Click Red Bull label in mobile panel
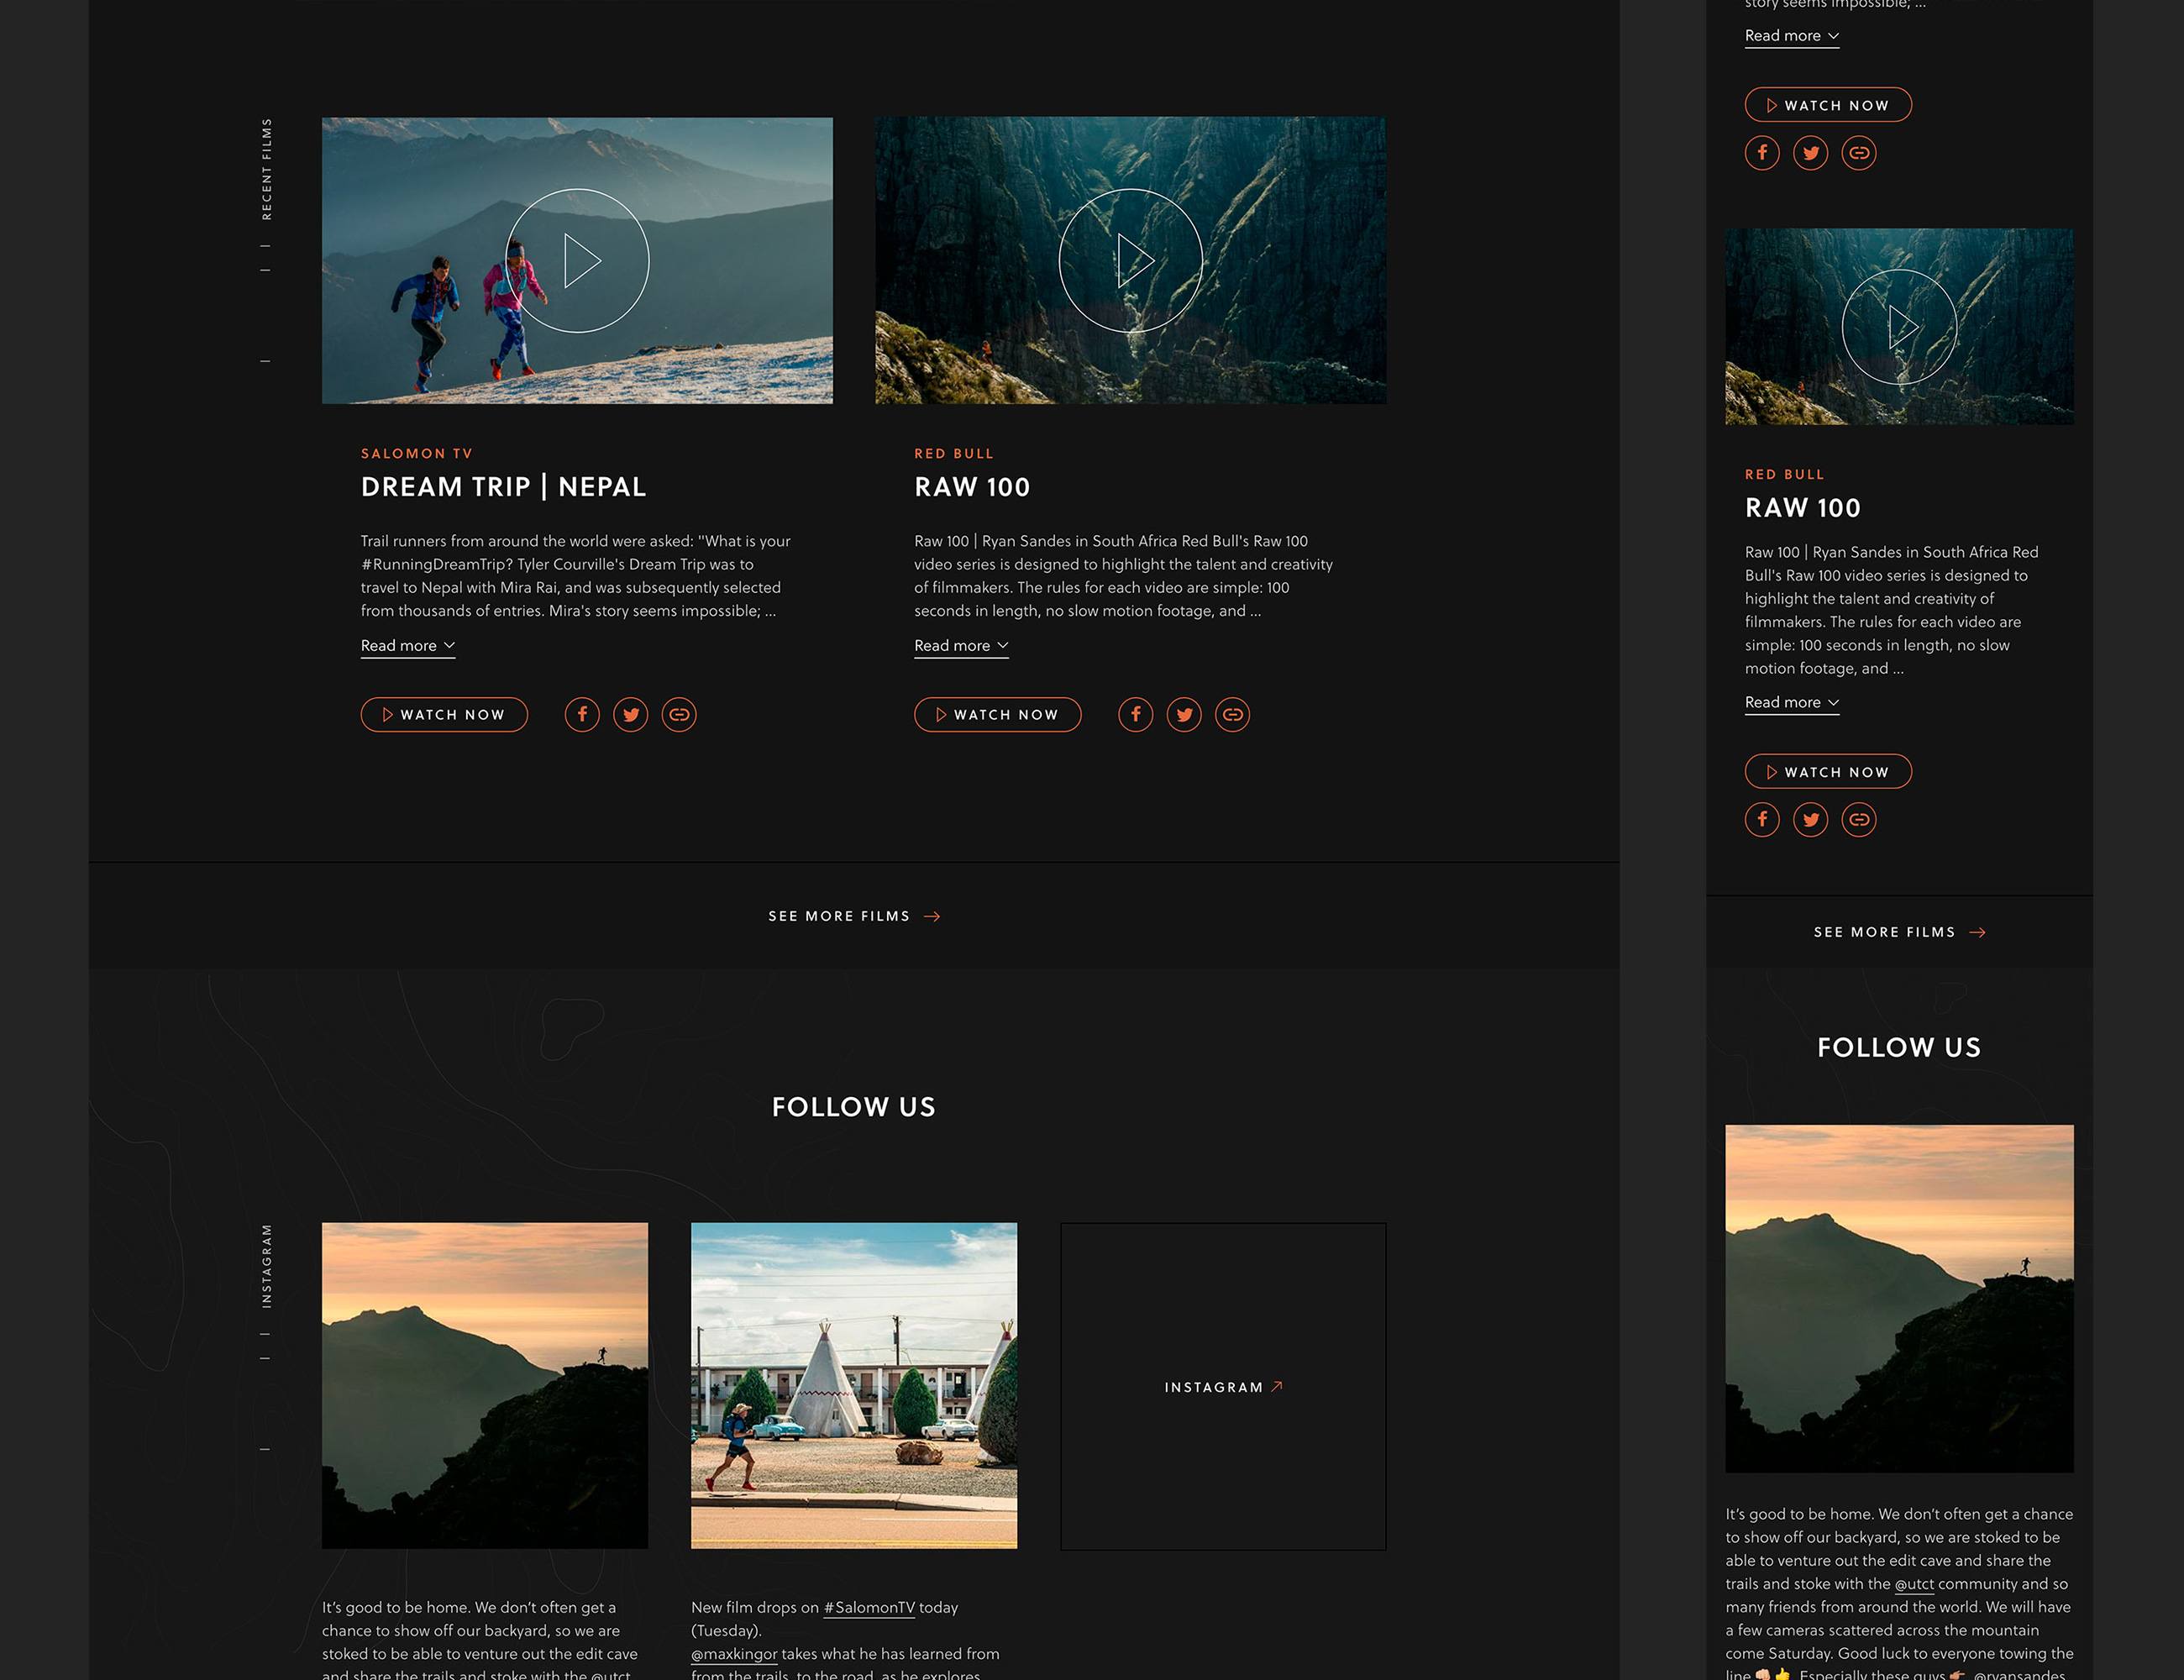This screenshot has width=2184, height=1680. click(1785, 474)
